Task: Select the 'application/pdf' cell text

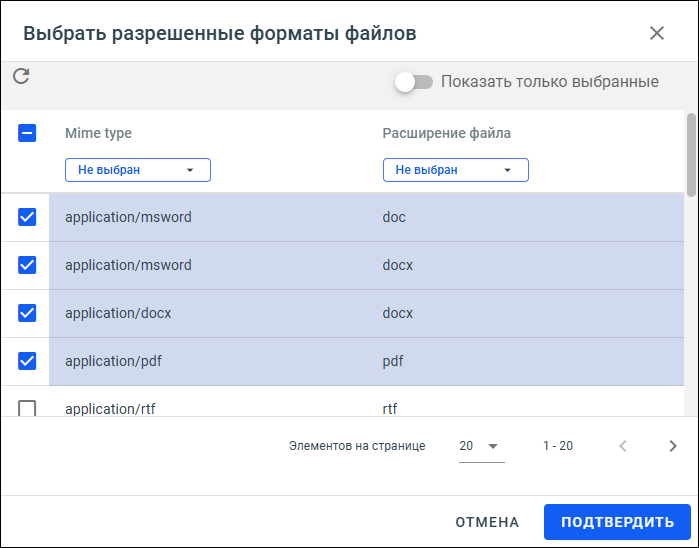Action: point(113,361)
